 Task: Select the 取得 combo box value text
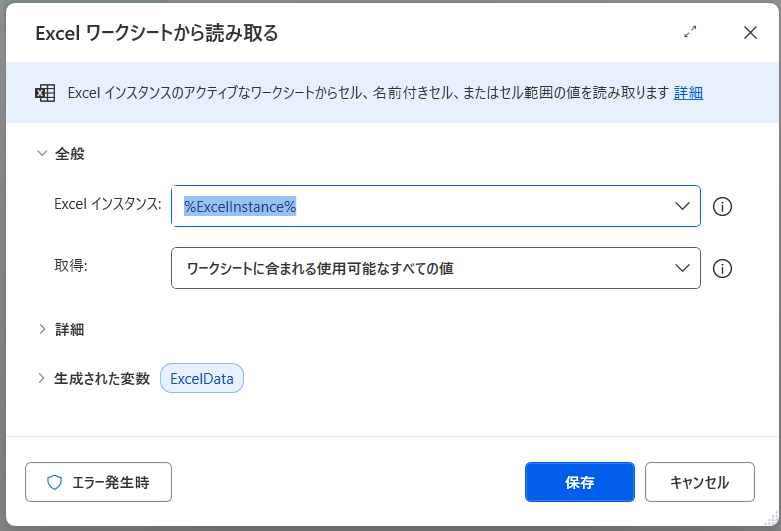(320, 268)
